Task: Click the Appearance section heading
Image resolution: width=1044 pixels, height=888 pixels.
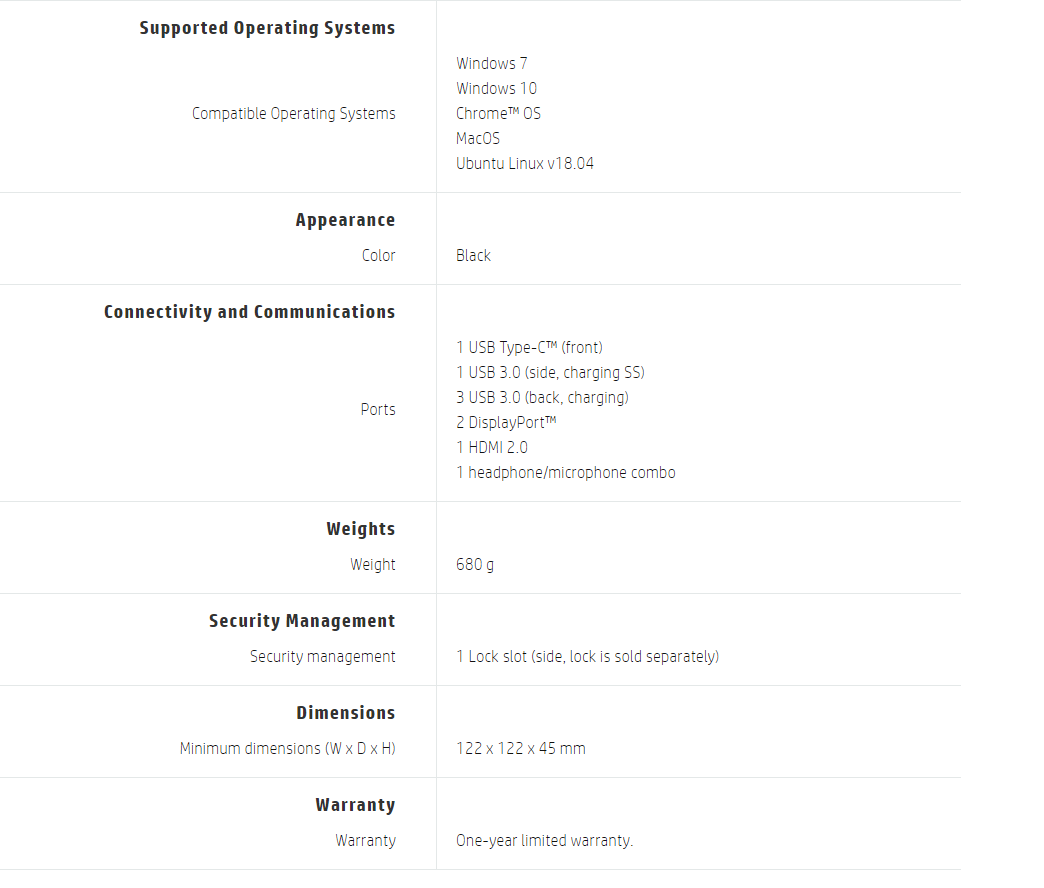Action: point(345,220)
